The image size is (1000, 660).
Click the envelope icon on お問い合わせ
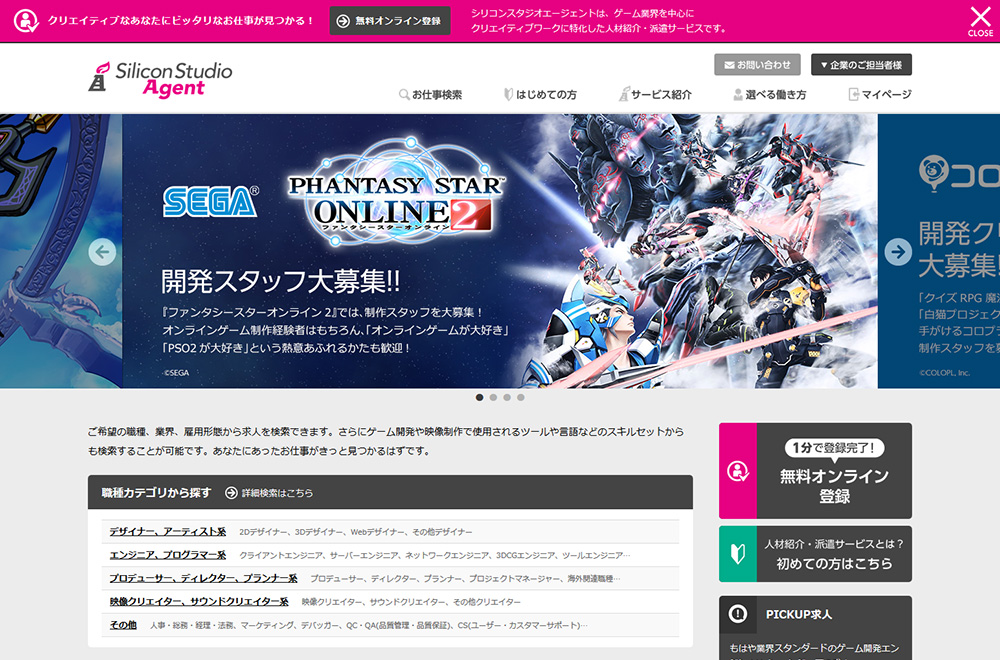click(x=729, y=65)
